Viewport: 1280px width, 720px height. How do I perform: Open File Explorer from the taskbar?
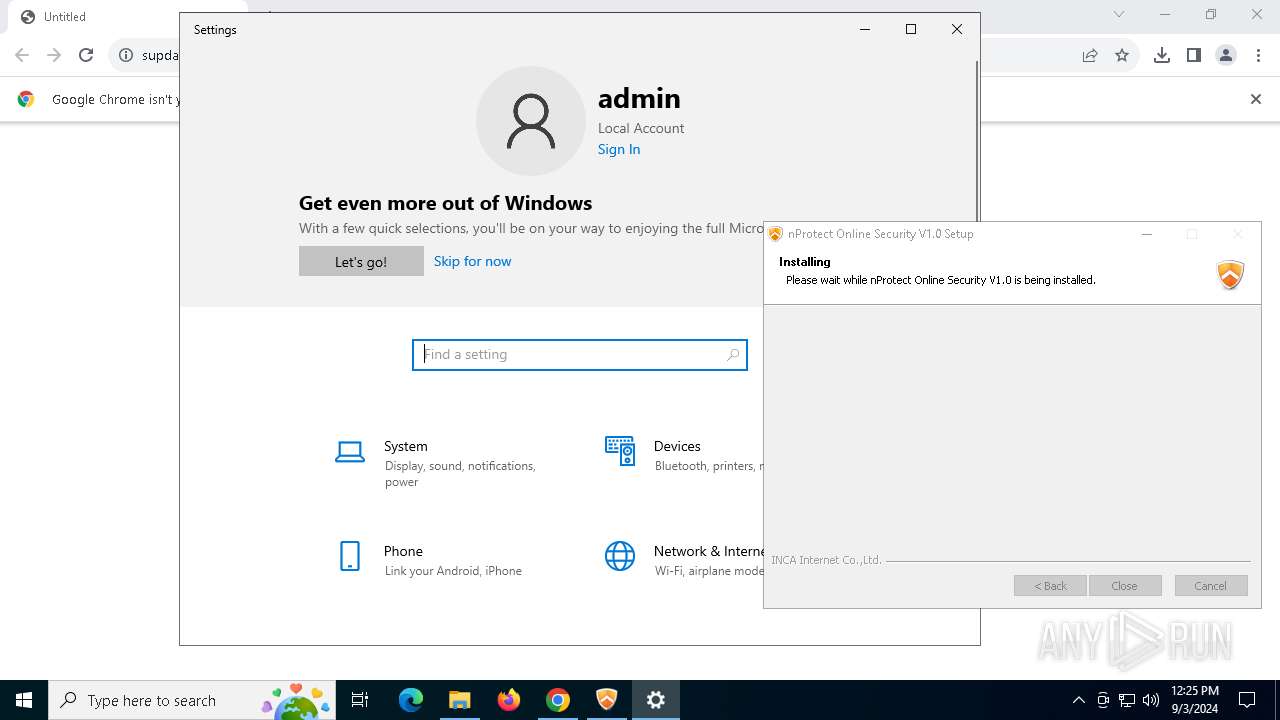coord(460,700)
